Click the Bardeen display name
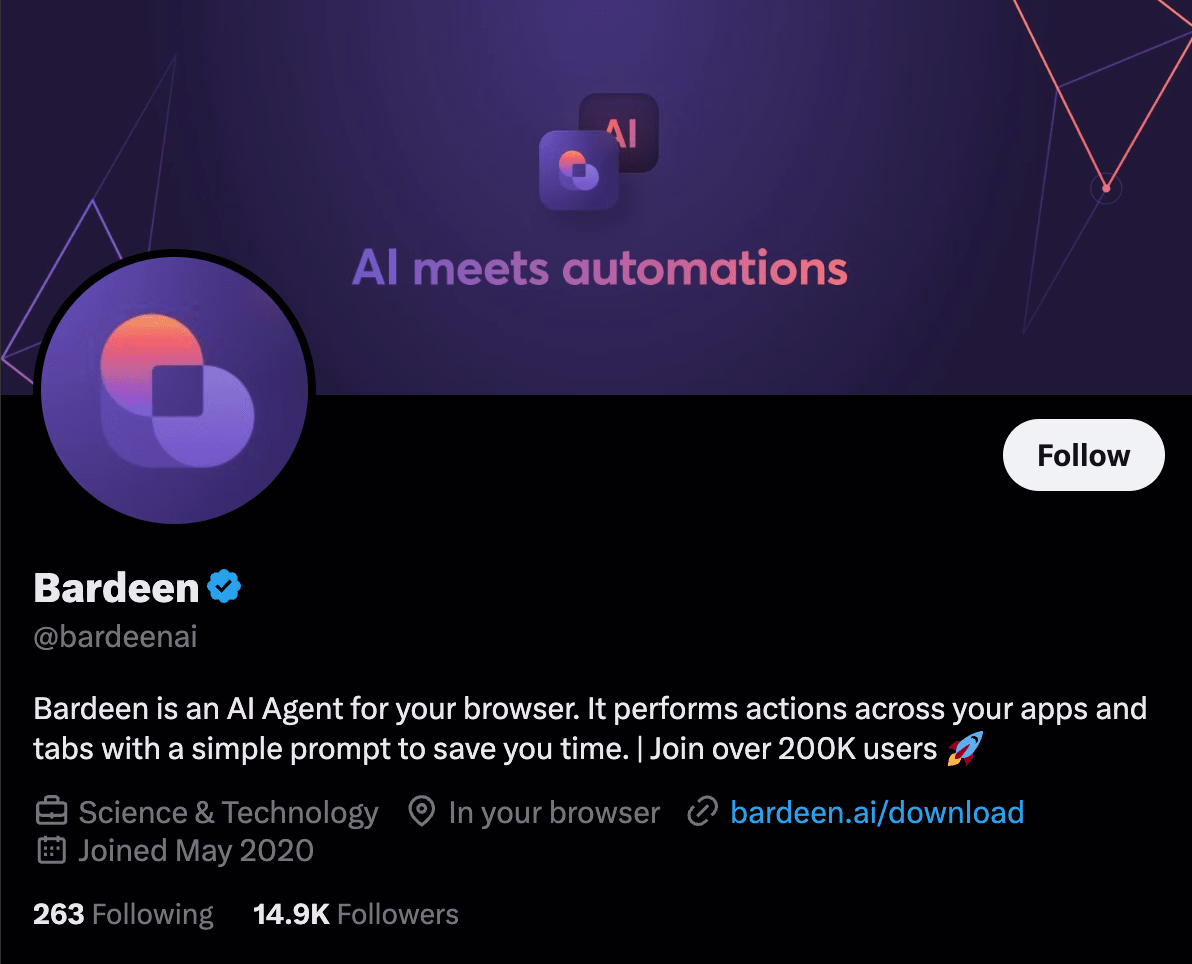 pyautogui.click(x=116, y=588)
